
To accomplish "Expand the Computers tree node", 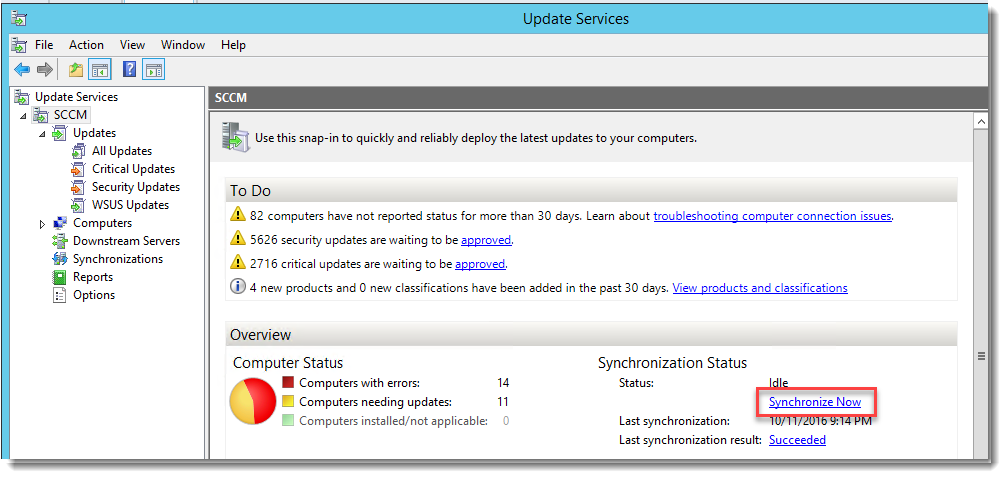I will click(x=42, y=223).
